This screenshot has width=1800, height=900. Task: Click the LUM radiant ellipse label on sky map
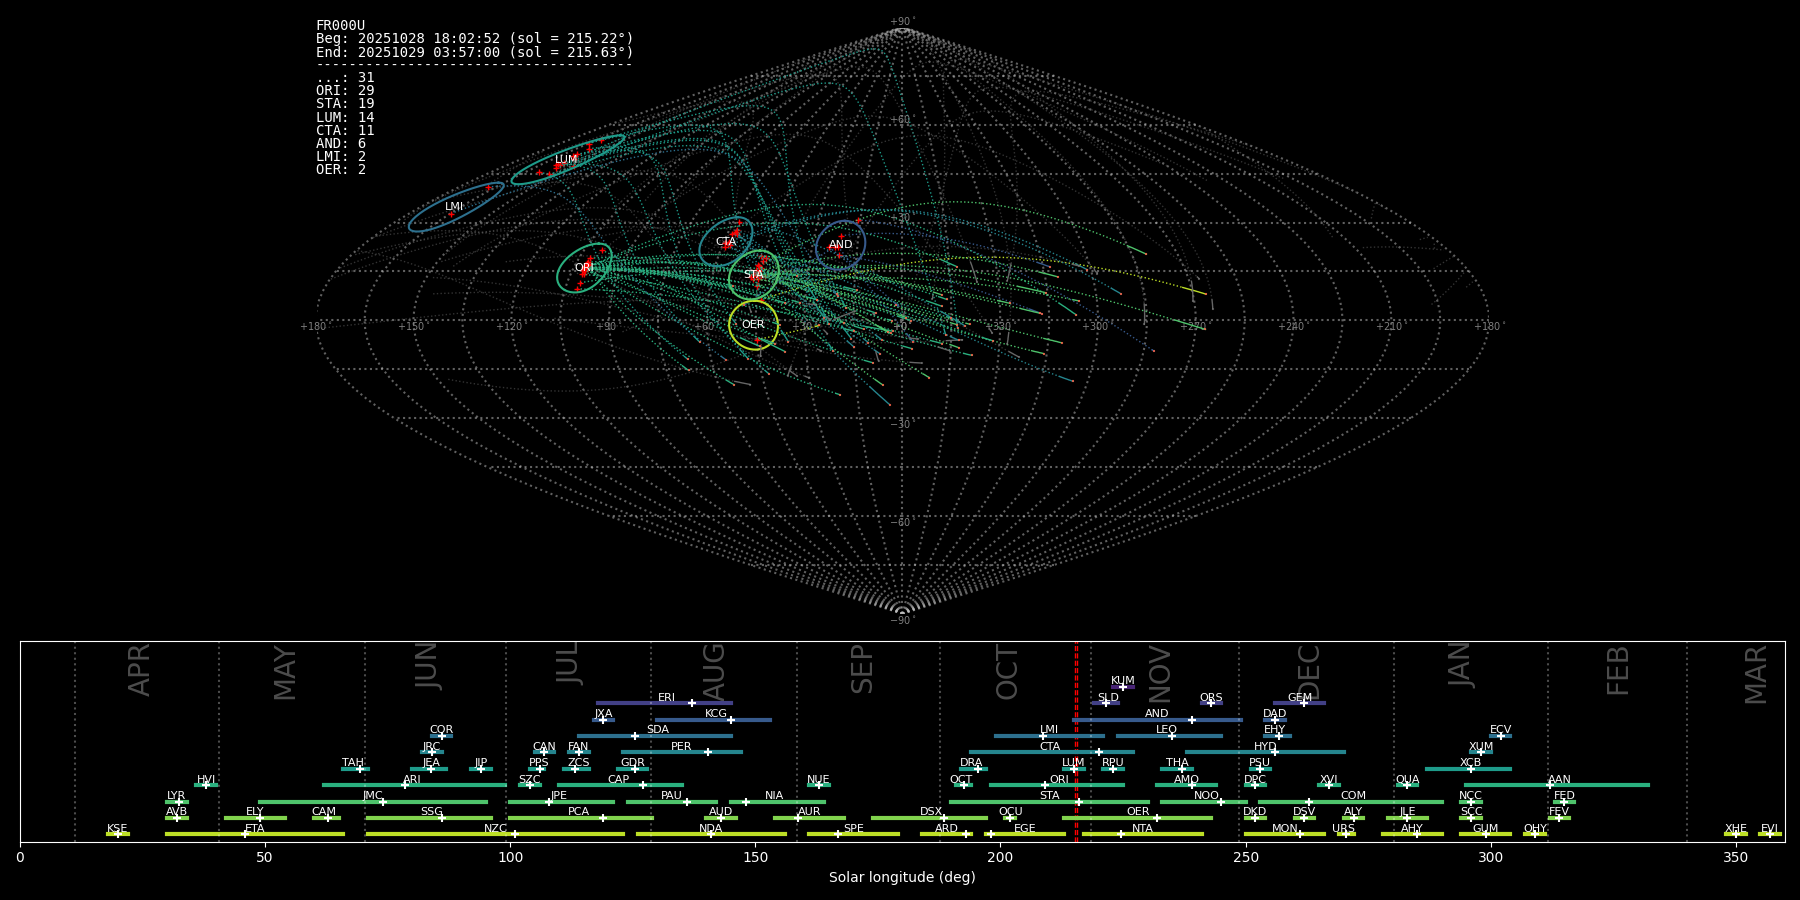pos(566,160)
